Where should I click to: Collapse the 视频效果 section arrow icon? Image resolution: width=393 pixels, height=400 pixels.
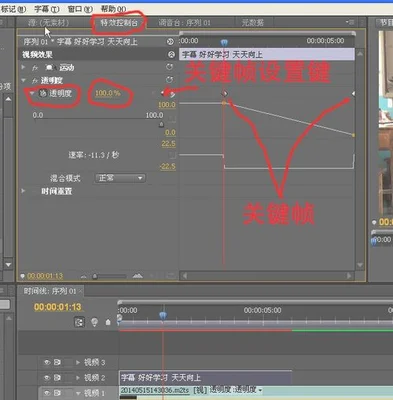tap(171, 55)
